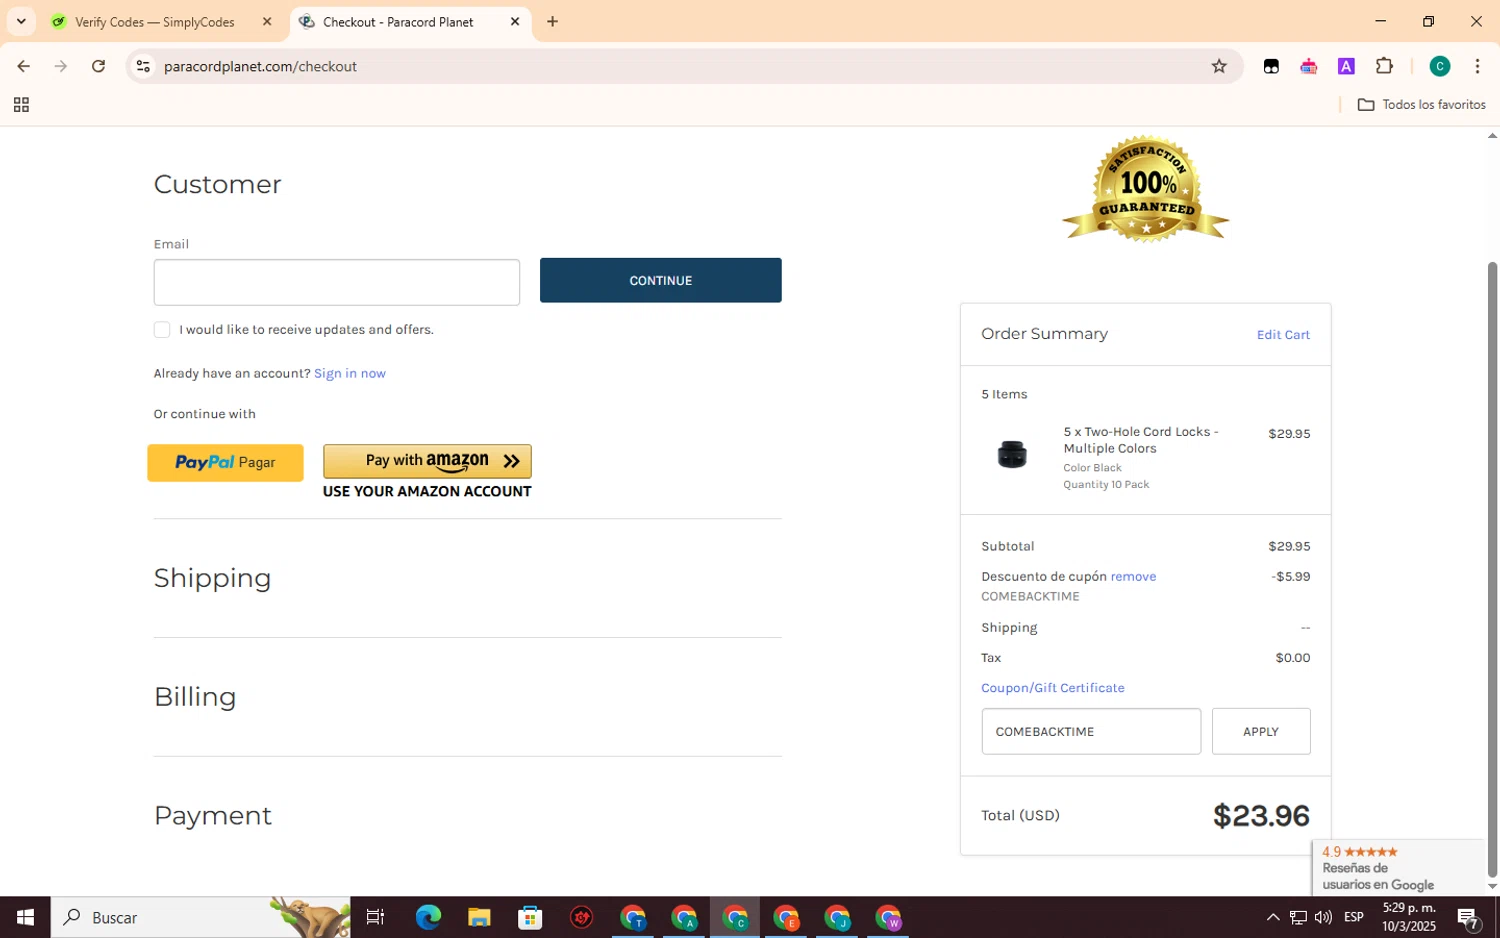Click the -$5.99 discount amount
The width and height of the screenshot is (1500, 938).
1290,576
